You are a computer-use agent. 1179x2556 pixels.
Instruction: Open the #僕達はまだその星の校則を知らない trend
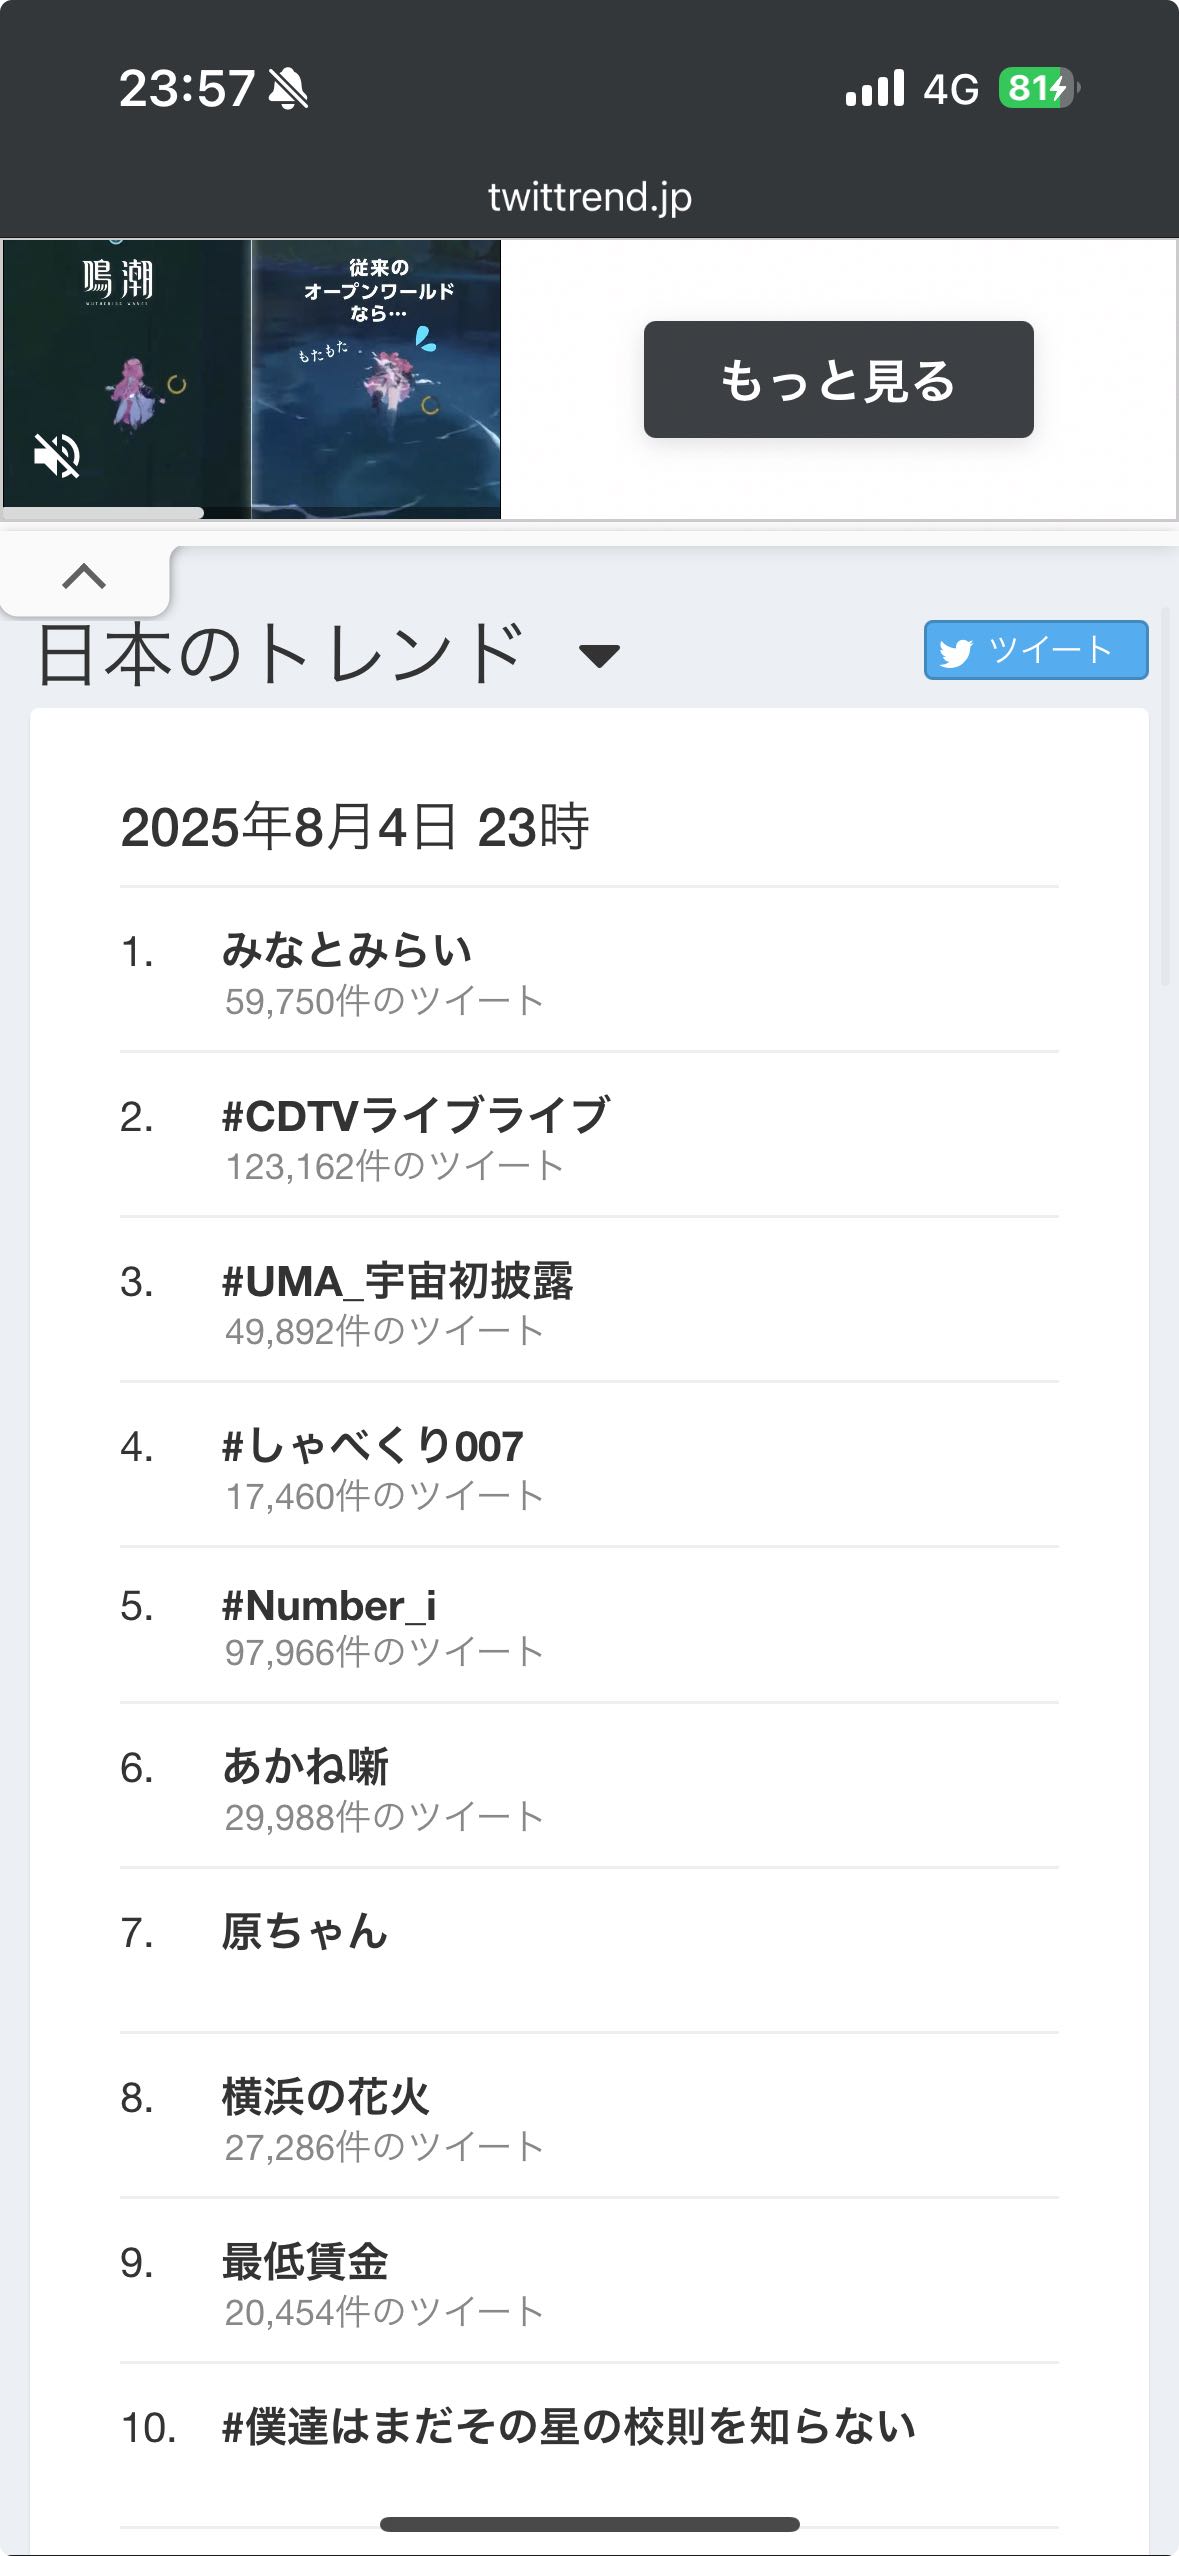click(x=568, y=2427)
